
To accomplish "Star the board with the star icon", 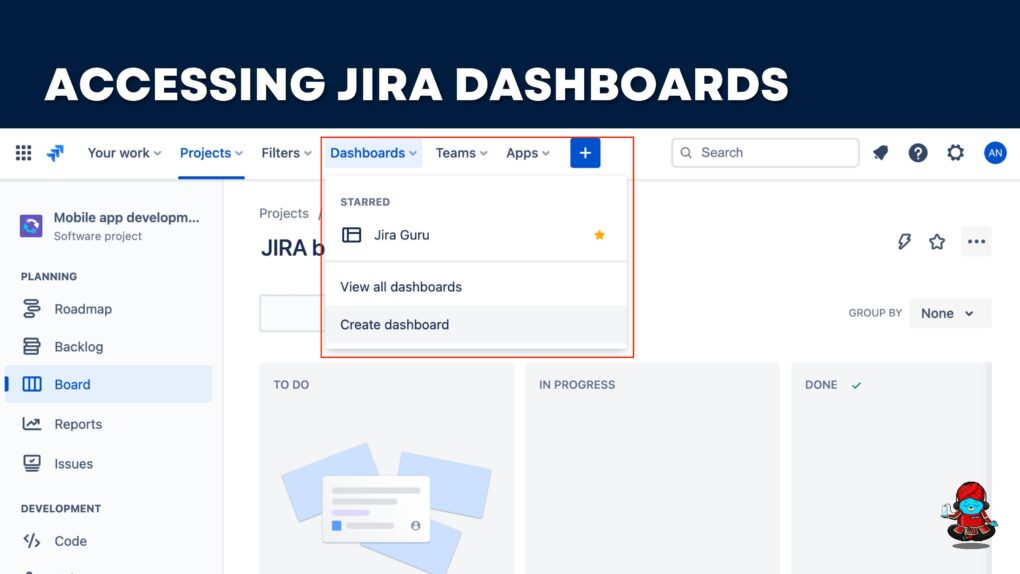I will tap(937, 241).
